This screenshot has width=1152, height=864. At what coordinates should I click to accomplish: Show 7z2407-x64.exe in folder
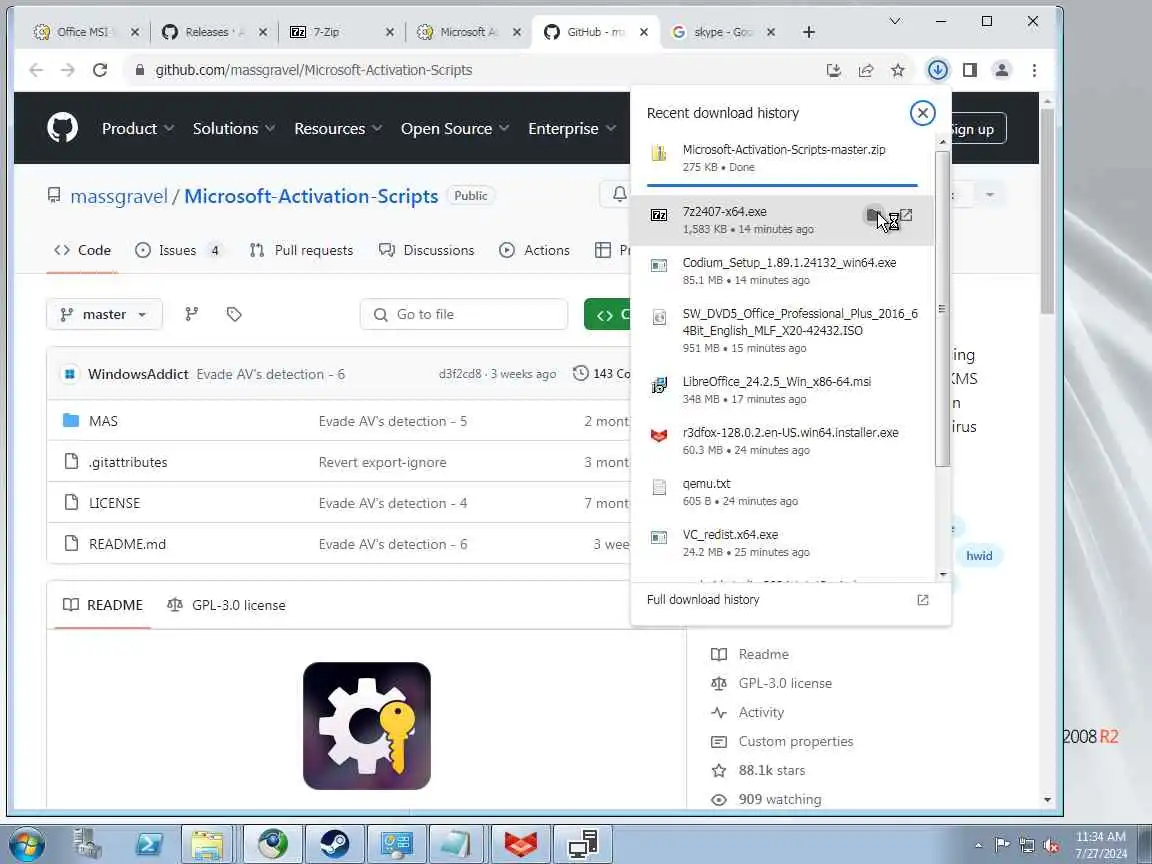(x=874, y=215)
